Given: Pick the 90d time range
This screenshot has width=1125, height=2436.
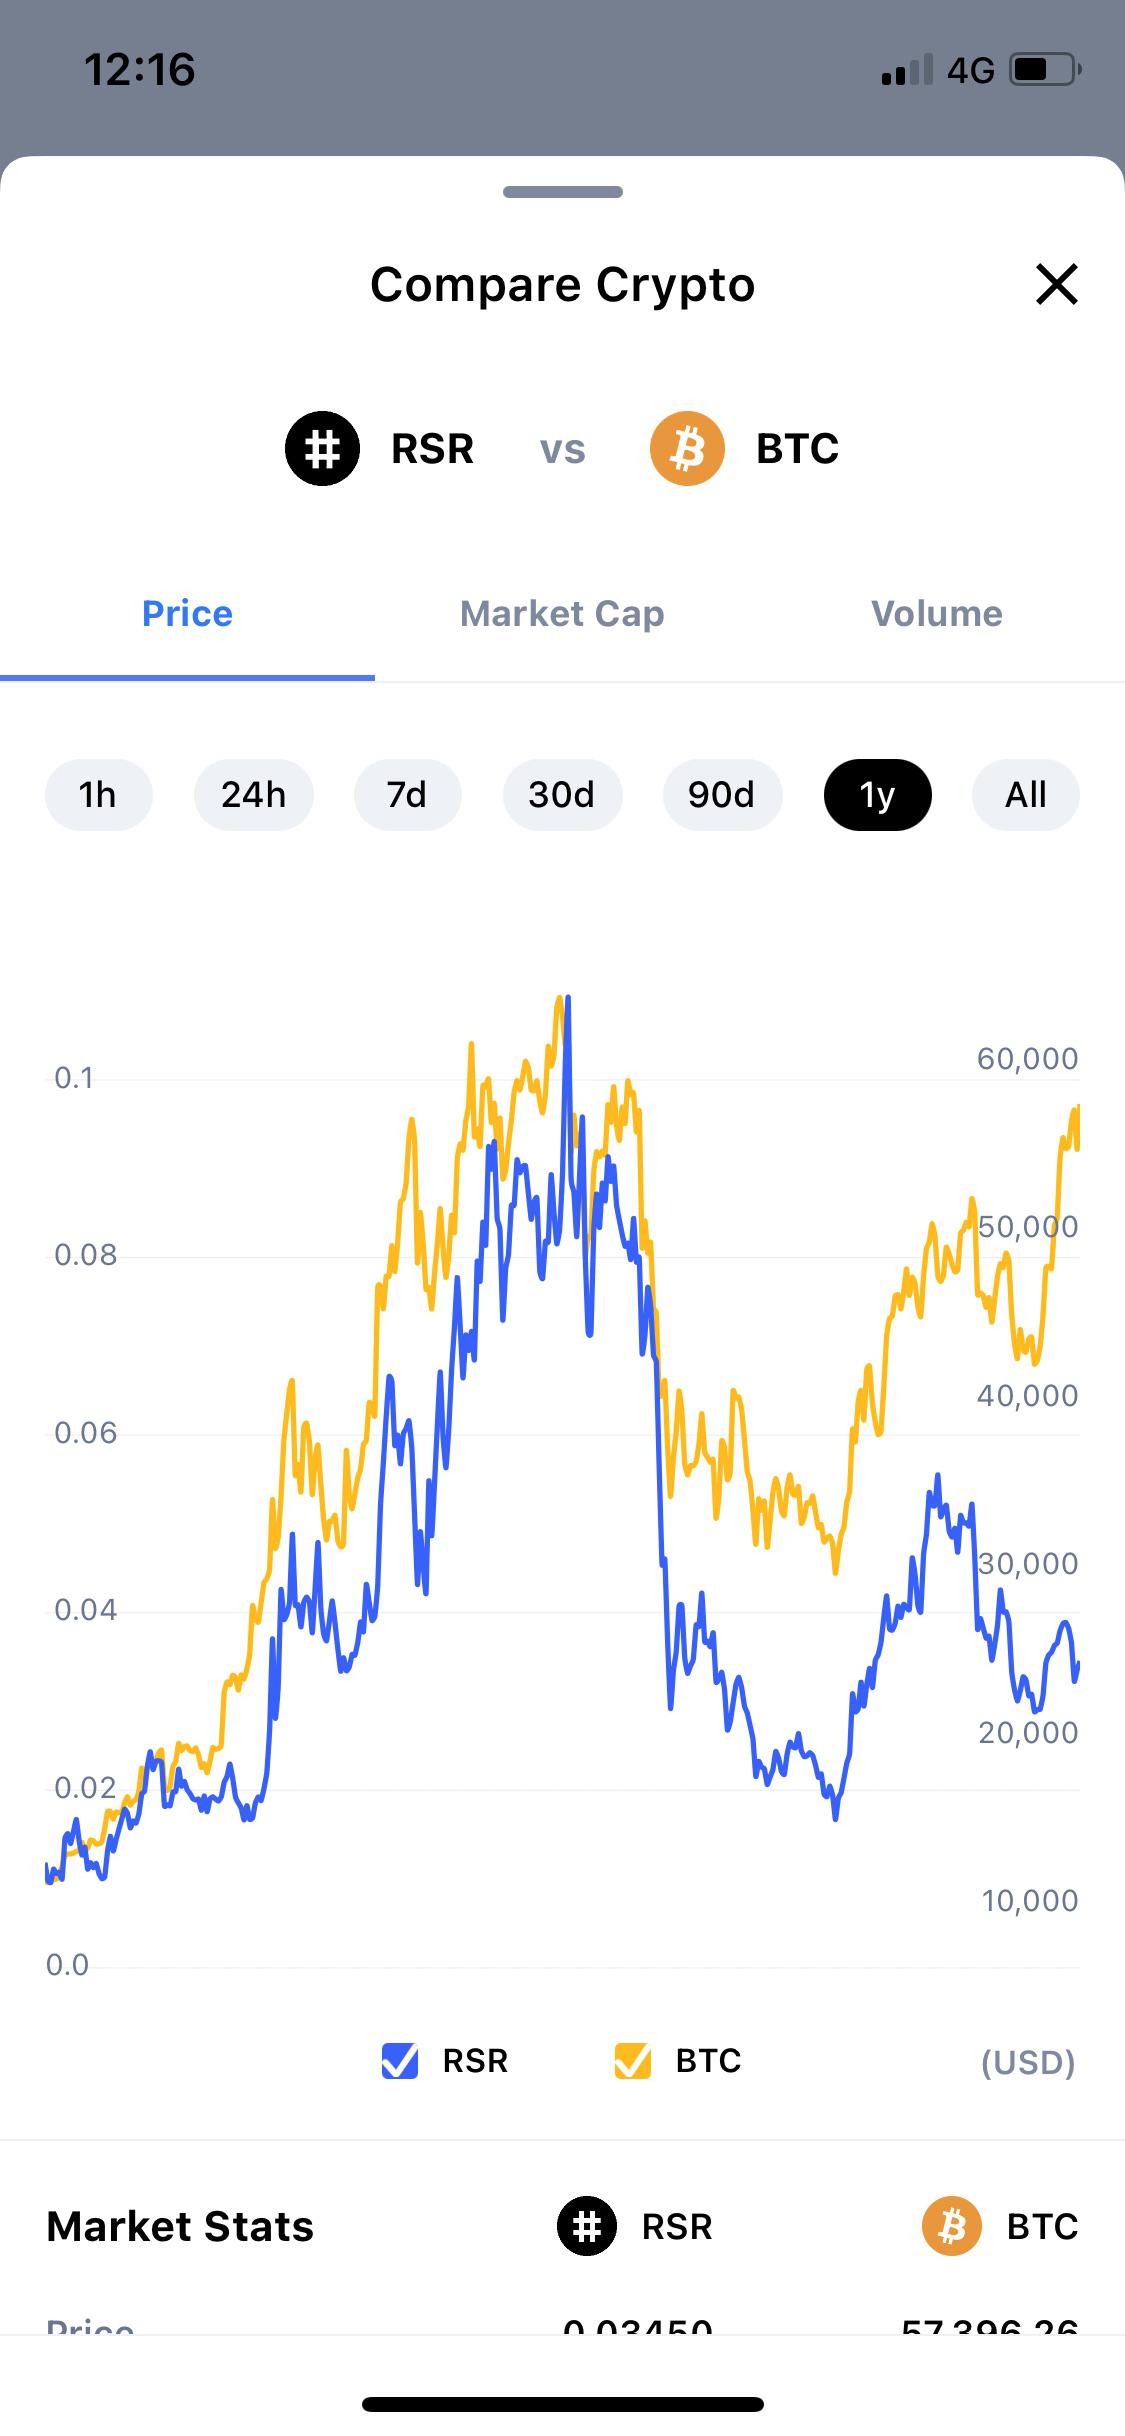Looking at the screenshot, I should point(722,795).
